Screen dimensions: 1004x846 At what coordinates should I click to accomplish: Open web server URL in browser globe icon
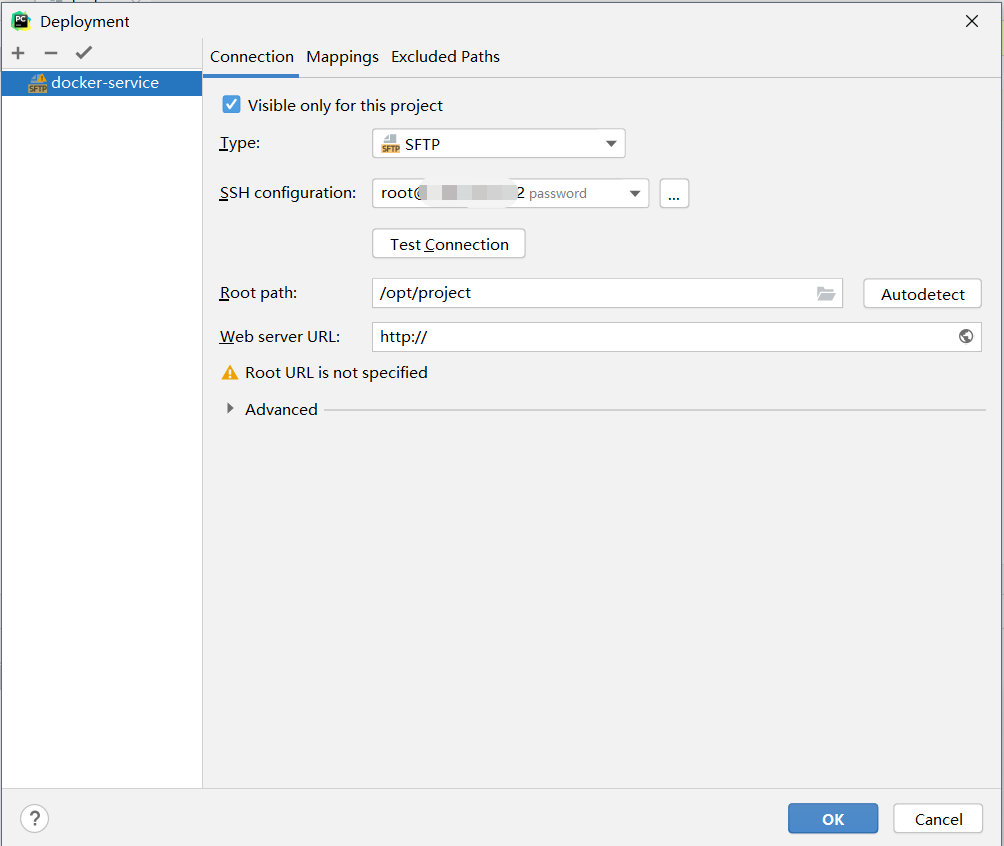pyautogui.click(x=966, y=337)
